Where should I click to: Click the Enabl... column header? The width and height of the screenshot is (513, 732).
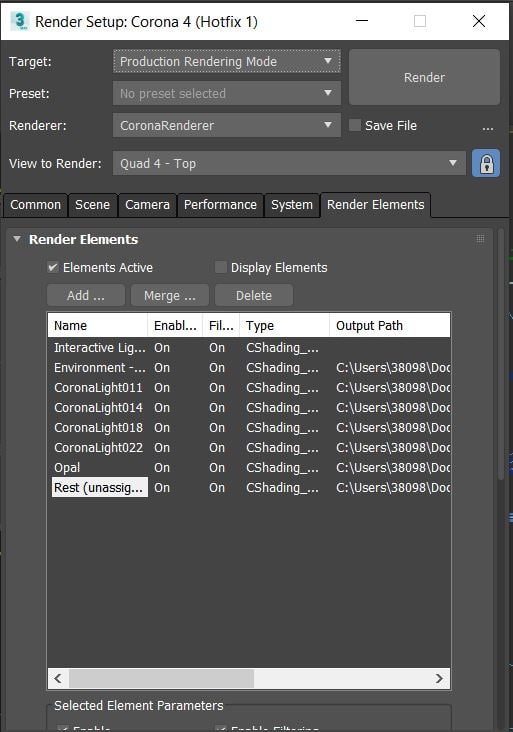175,325
